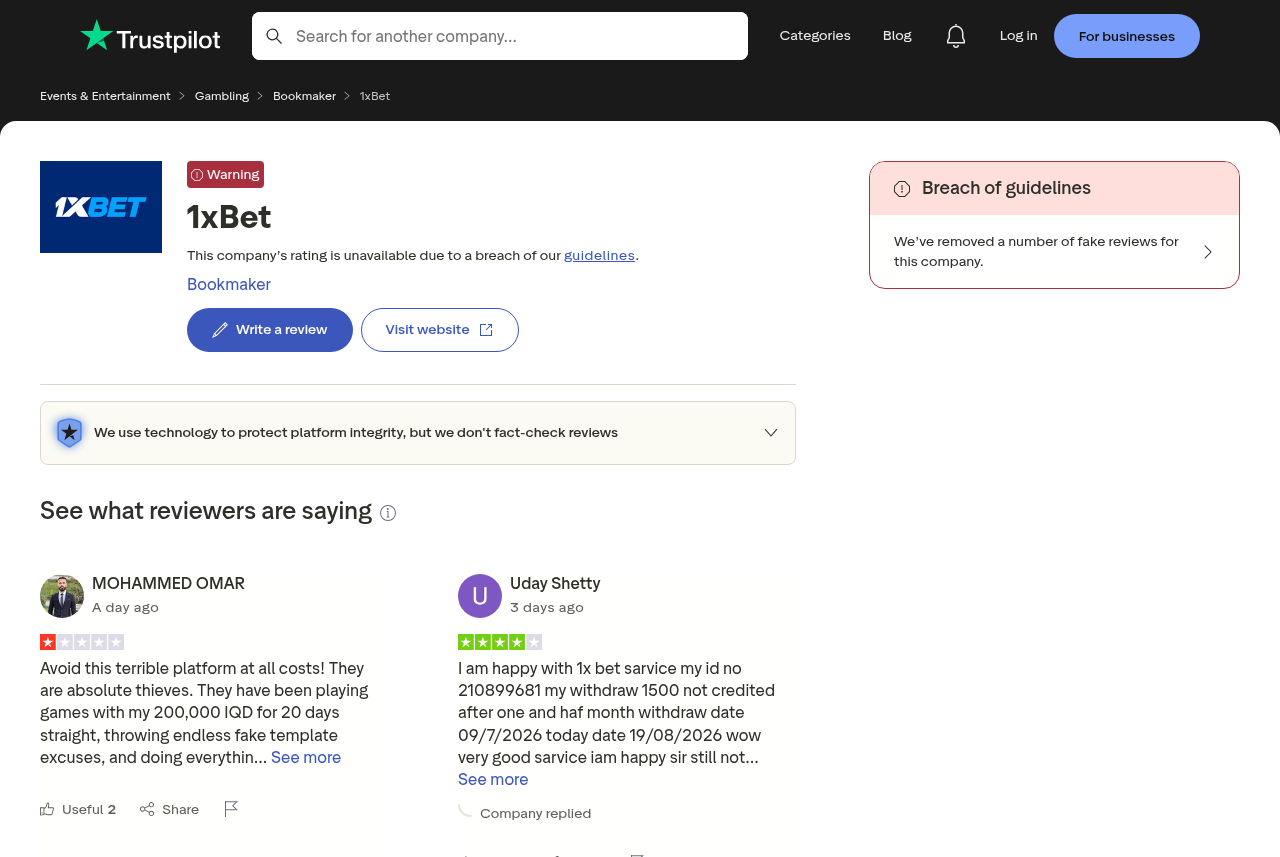1280x857 pixels.
Task: Click the For businesses button
Action: click(x=1127, y=36)
